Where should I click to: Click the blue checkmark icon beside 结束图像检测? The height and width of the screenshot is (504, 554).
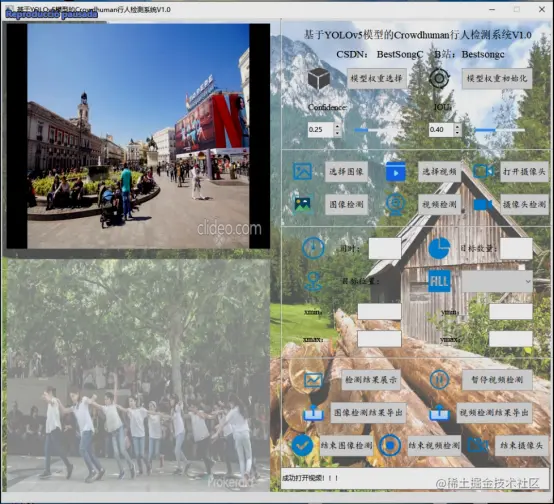303,445
